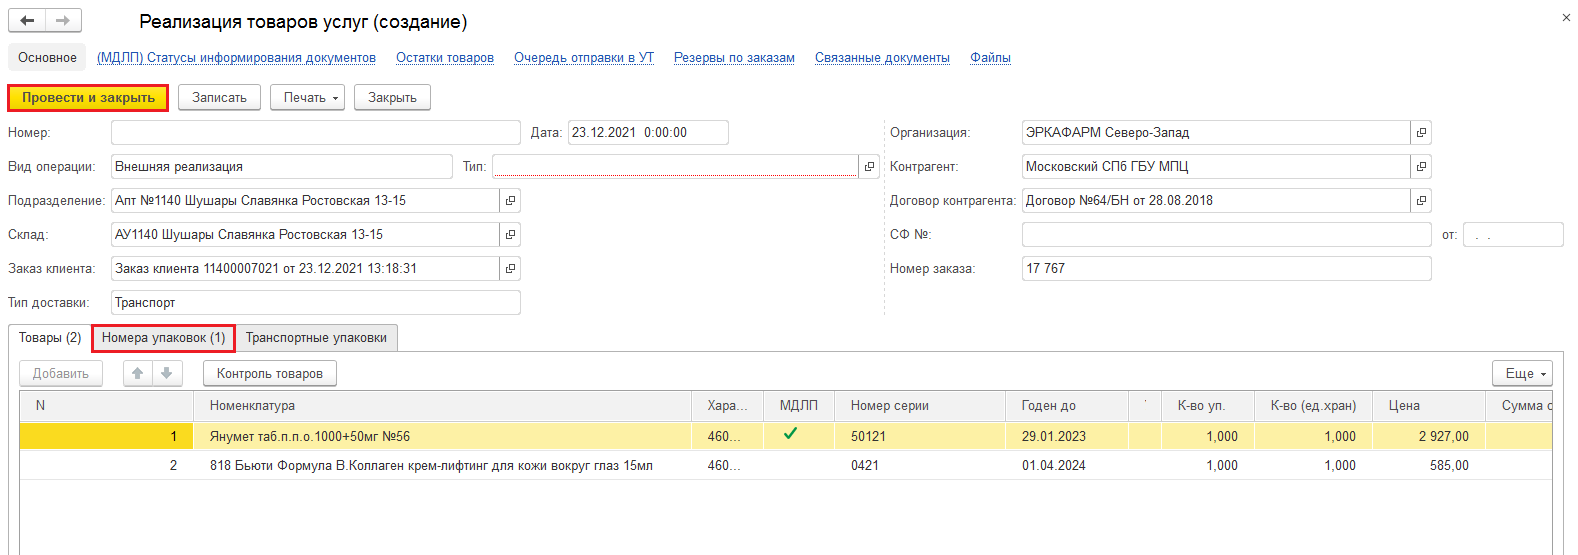
Task: Open the Остатки товаров link
Action: 445,57
